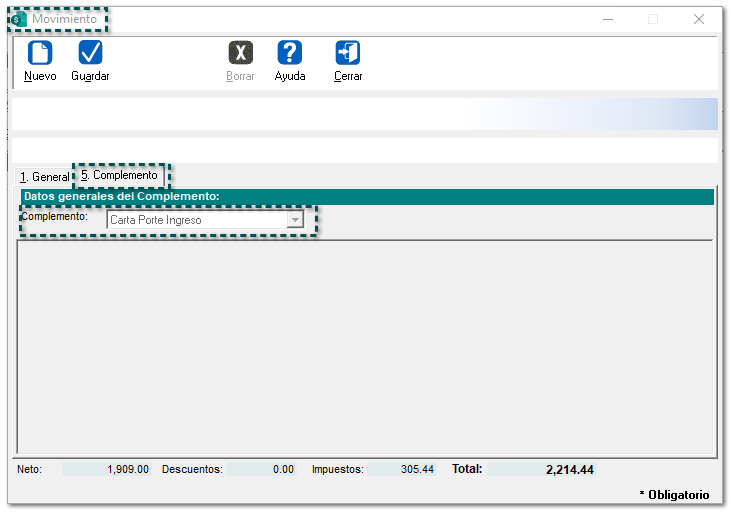Click the Total: label
This screenshot has height=513, width=732.
pos(467,469)
